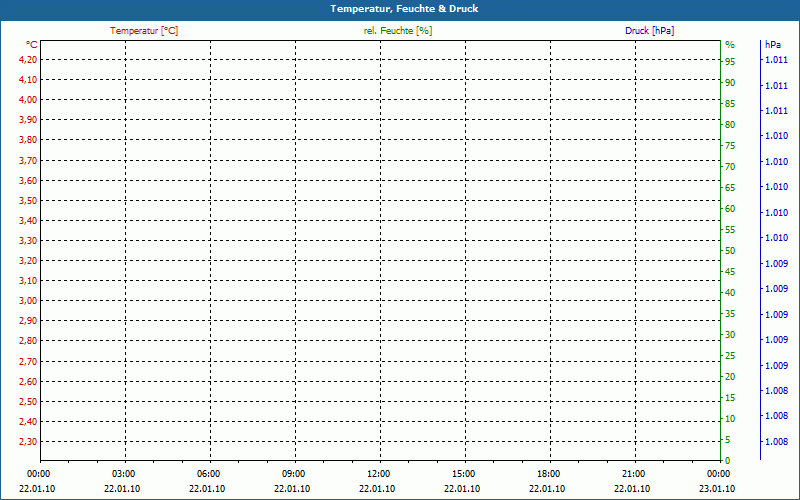Click the 30 humidity axis value

pyautogui.click(x=730, y=335)
